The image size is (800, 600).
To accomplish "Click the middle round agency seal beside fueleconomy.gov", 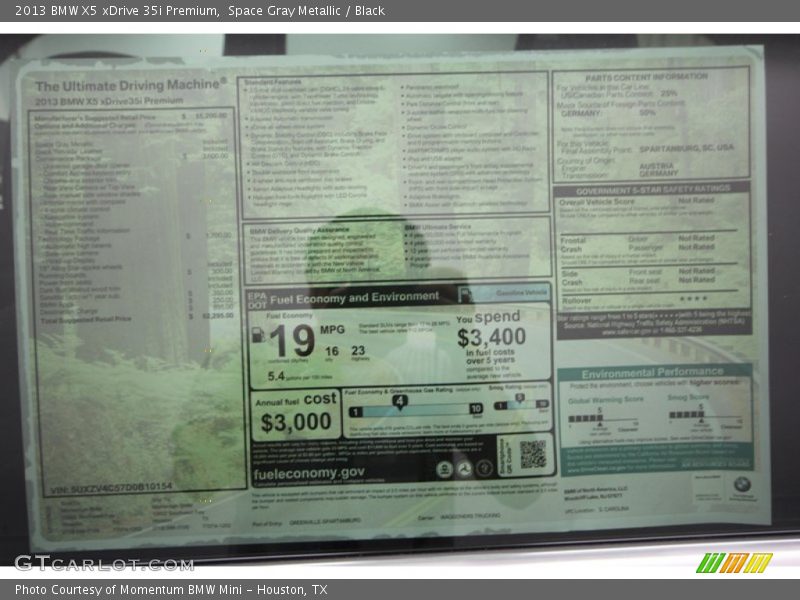I will [464, 468].
